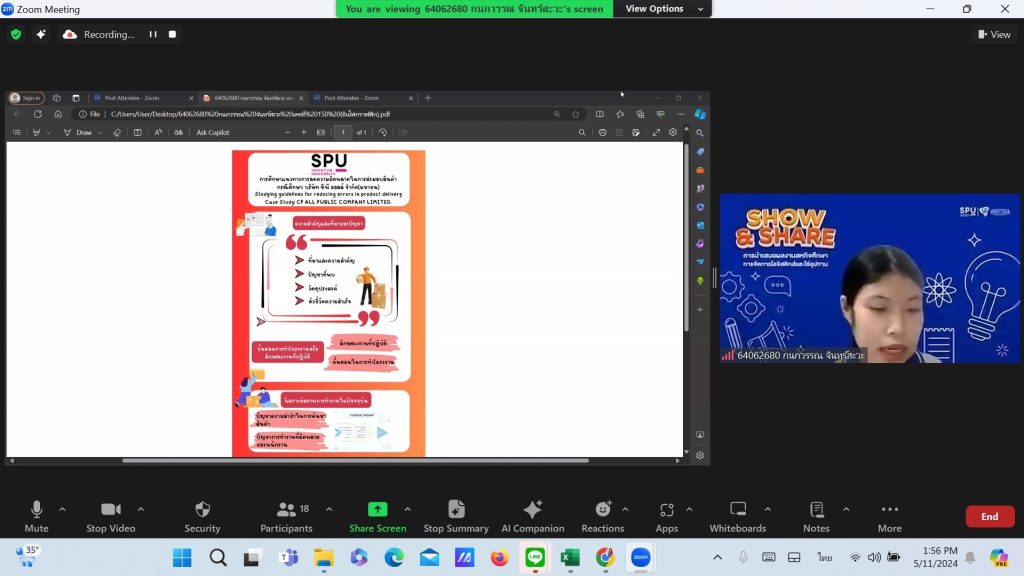Open LINE from the Windows taskbar
Viewport: 1024px width, 576px height.
pyautogui.click(x=535, y=557)
